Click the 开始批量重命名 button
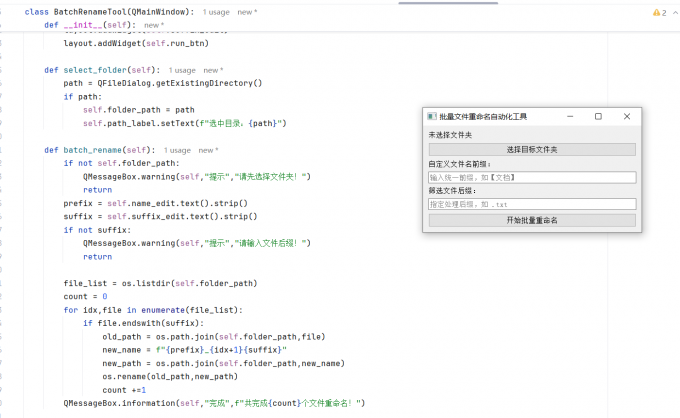The height and width of the screenshot is (418, 680). (532, 220)
